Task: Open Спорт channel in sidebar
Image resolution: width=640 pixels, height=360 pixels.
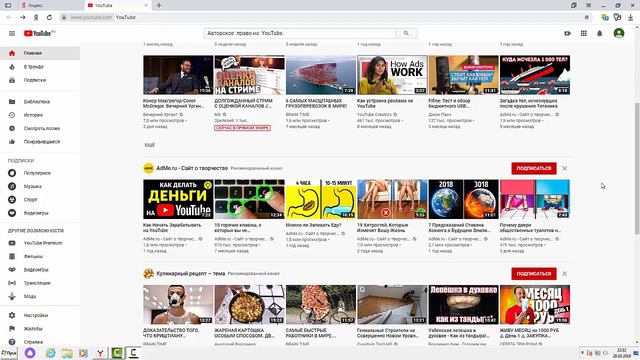Action: click(40, 200)
